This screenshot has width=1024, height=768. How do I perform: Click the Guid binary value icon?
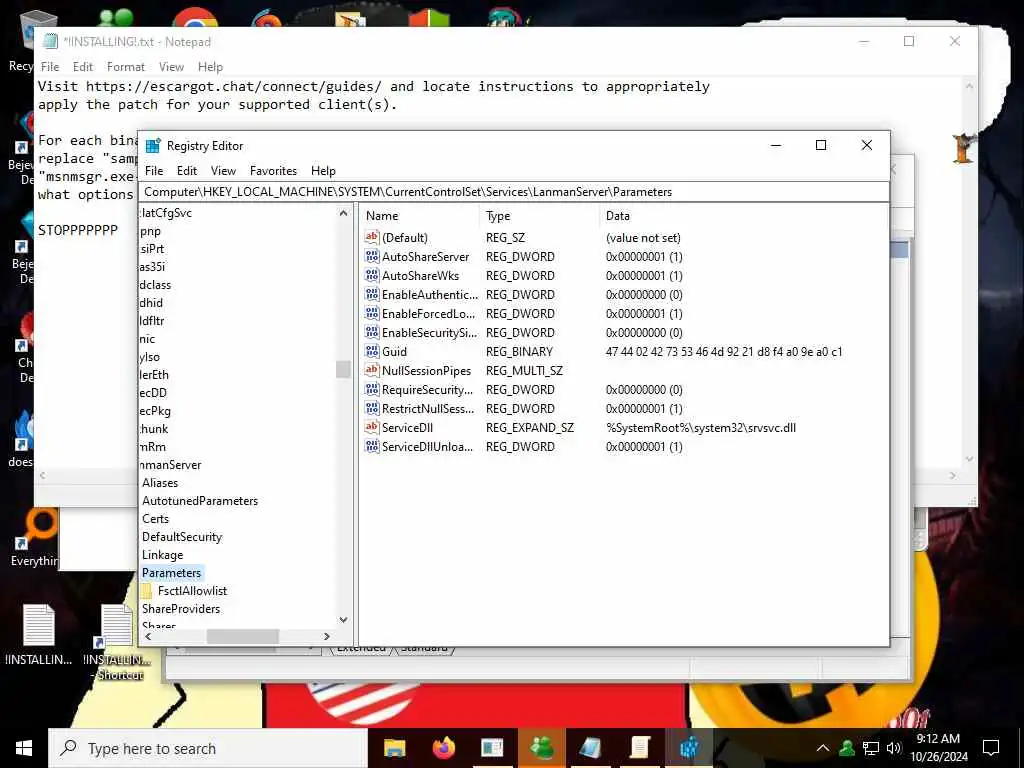point(372,351)
